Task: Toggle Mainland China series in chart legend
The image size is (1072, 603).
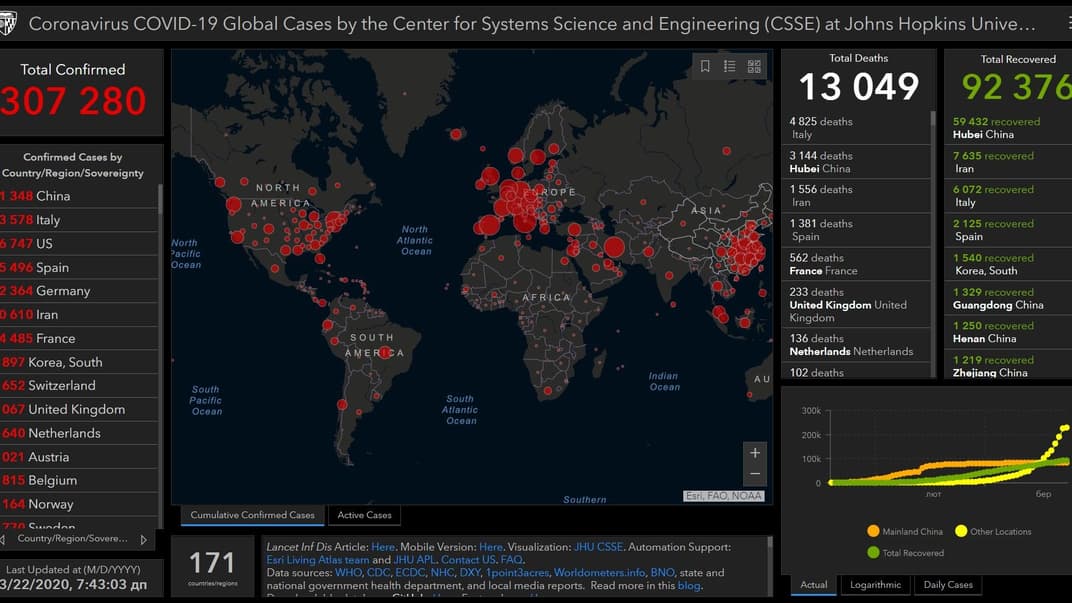Action: click(x=905, y=532)
